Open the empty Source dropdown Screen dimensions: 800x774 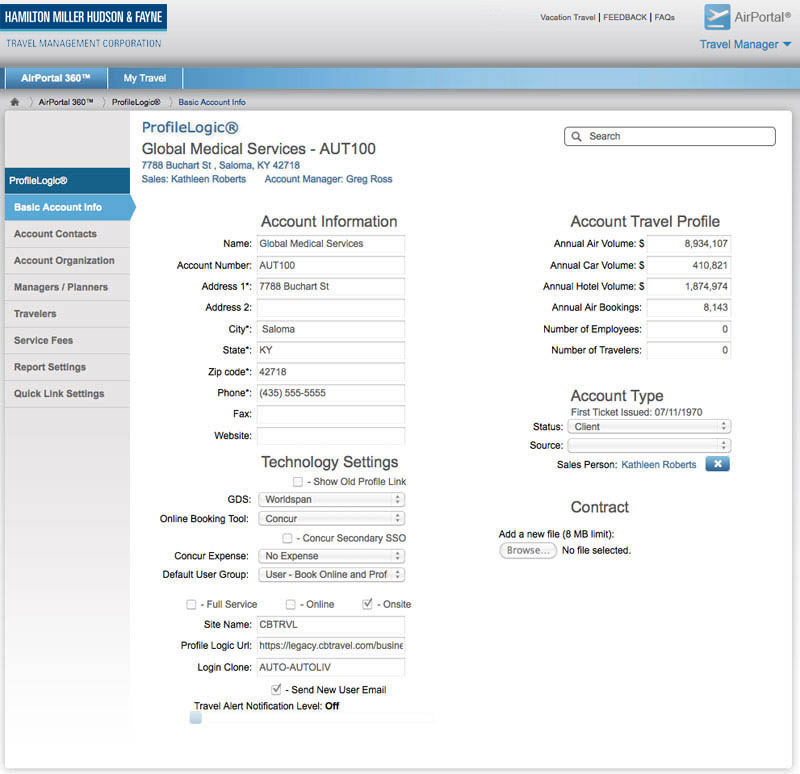coord(649,446)
